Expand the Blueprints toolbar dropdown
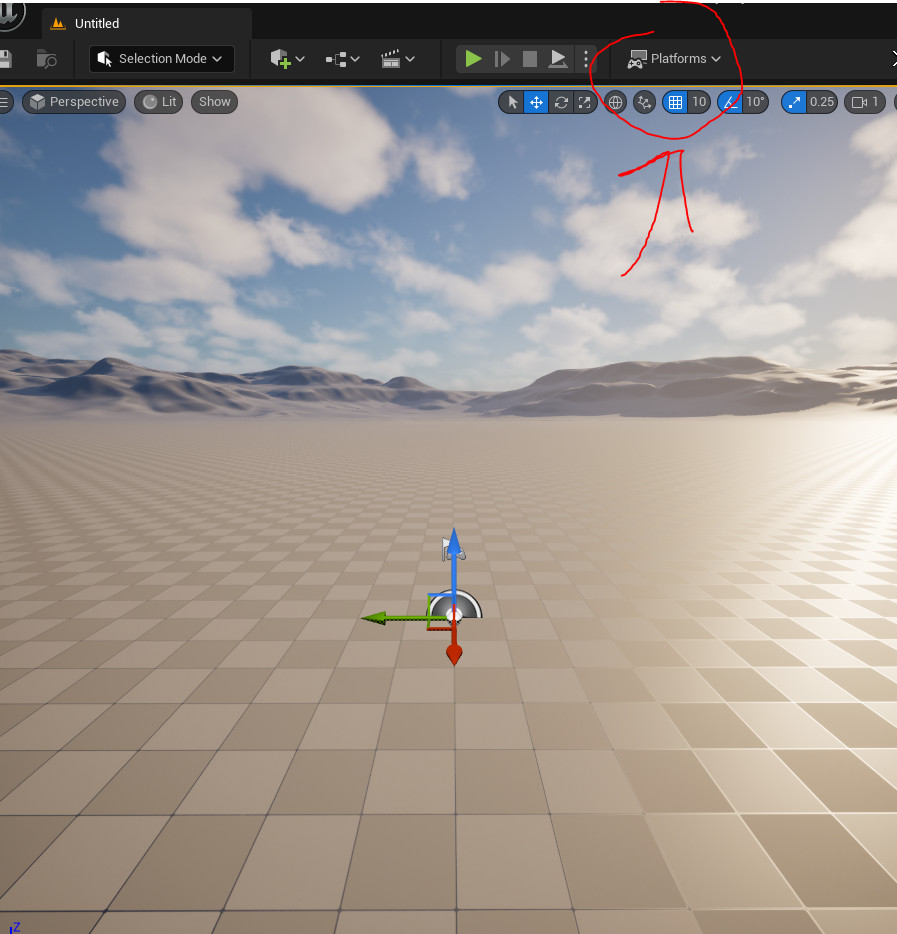897x934 pixels. click(x=342, y=58)
